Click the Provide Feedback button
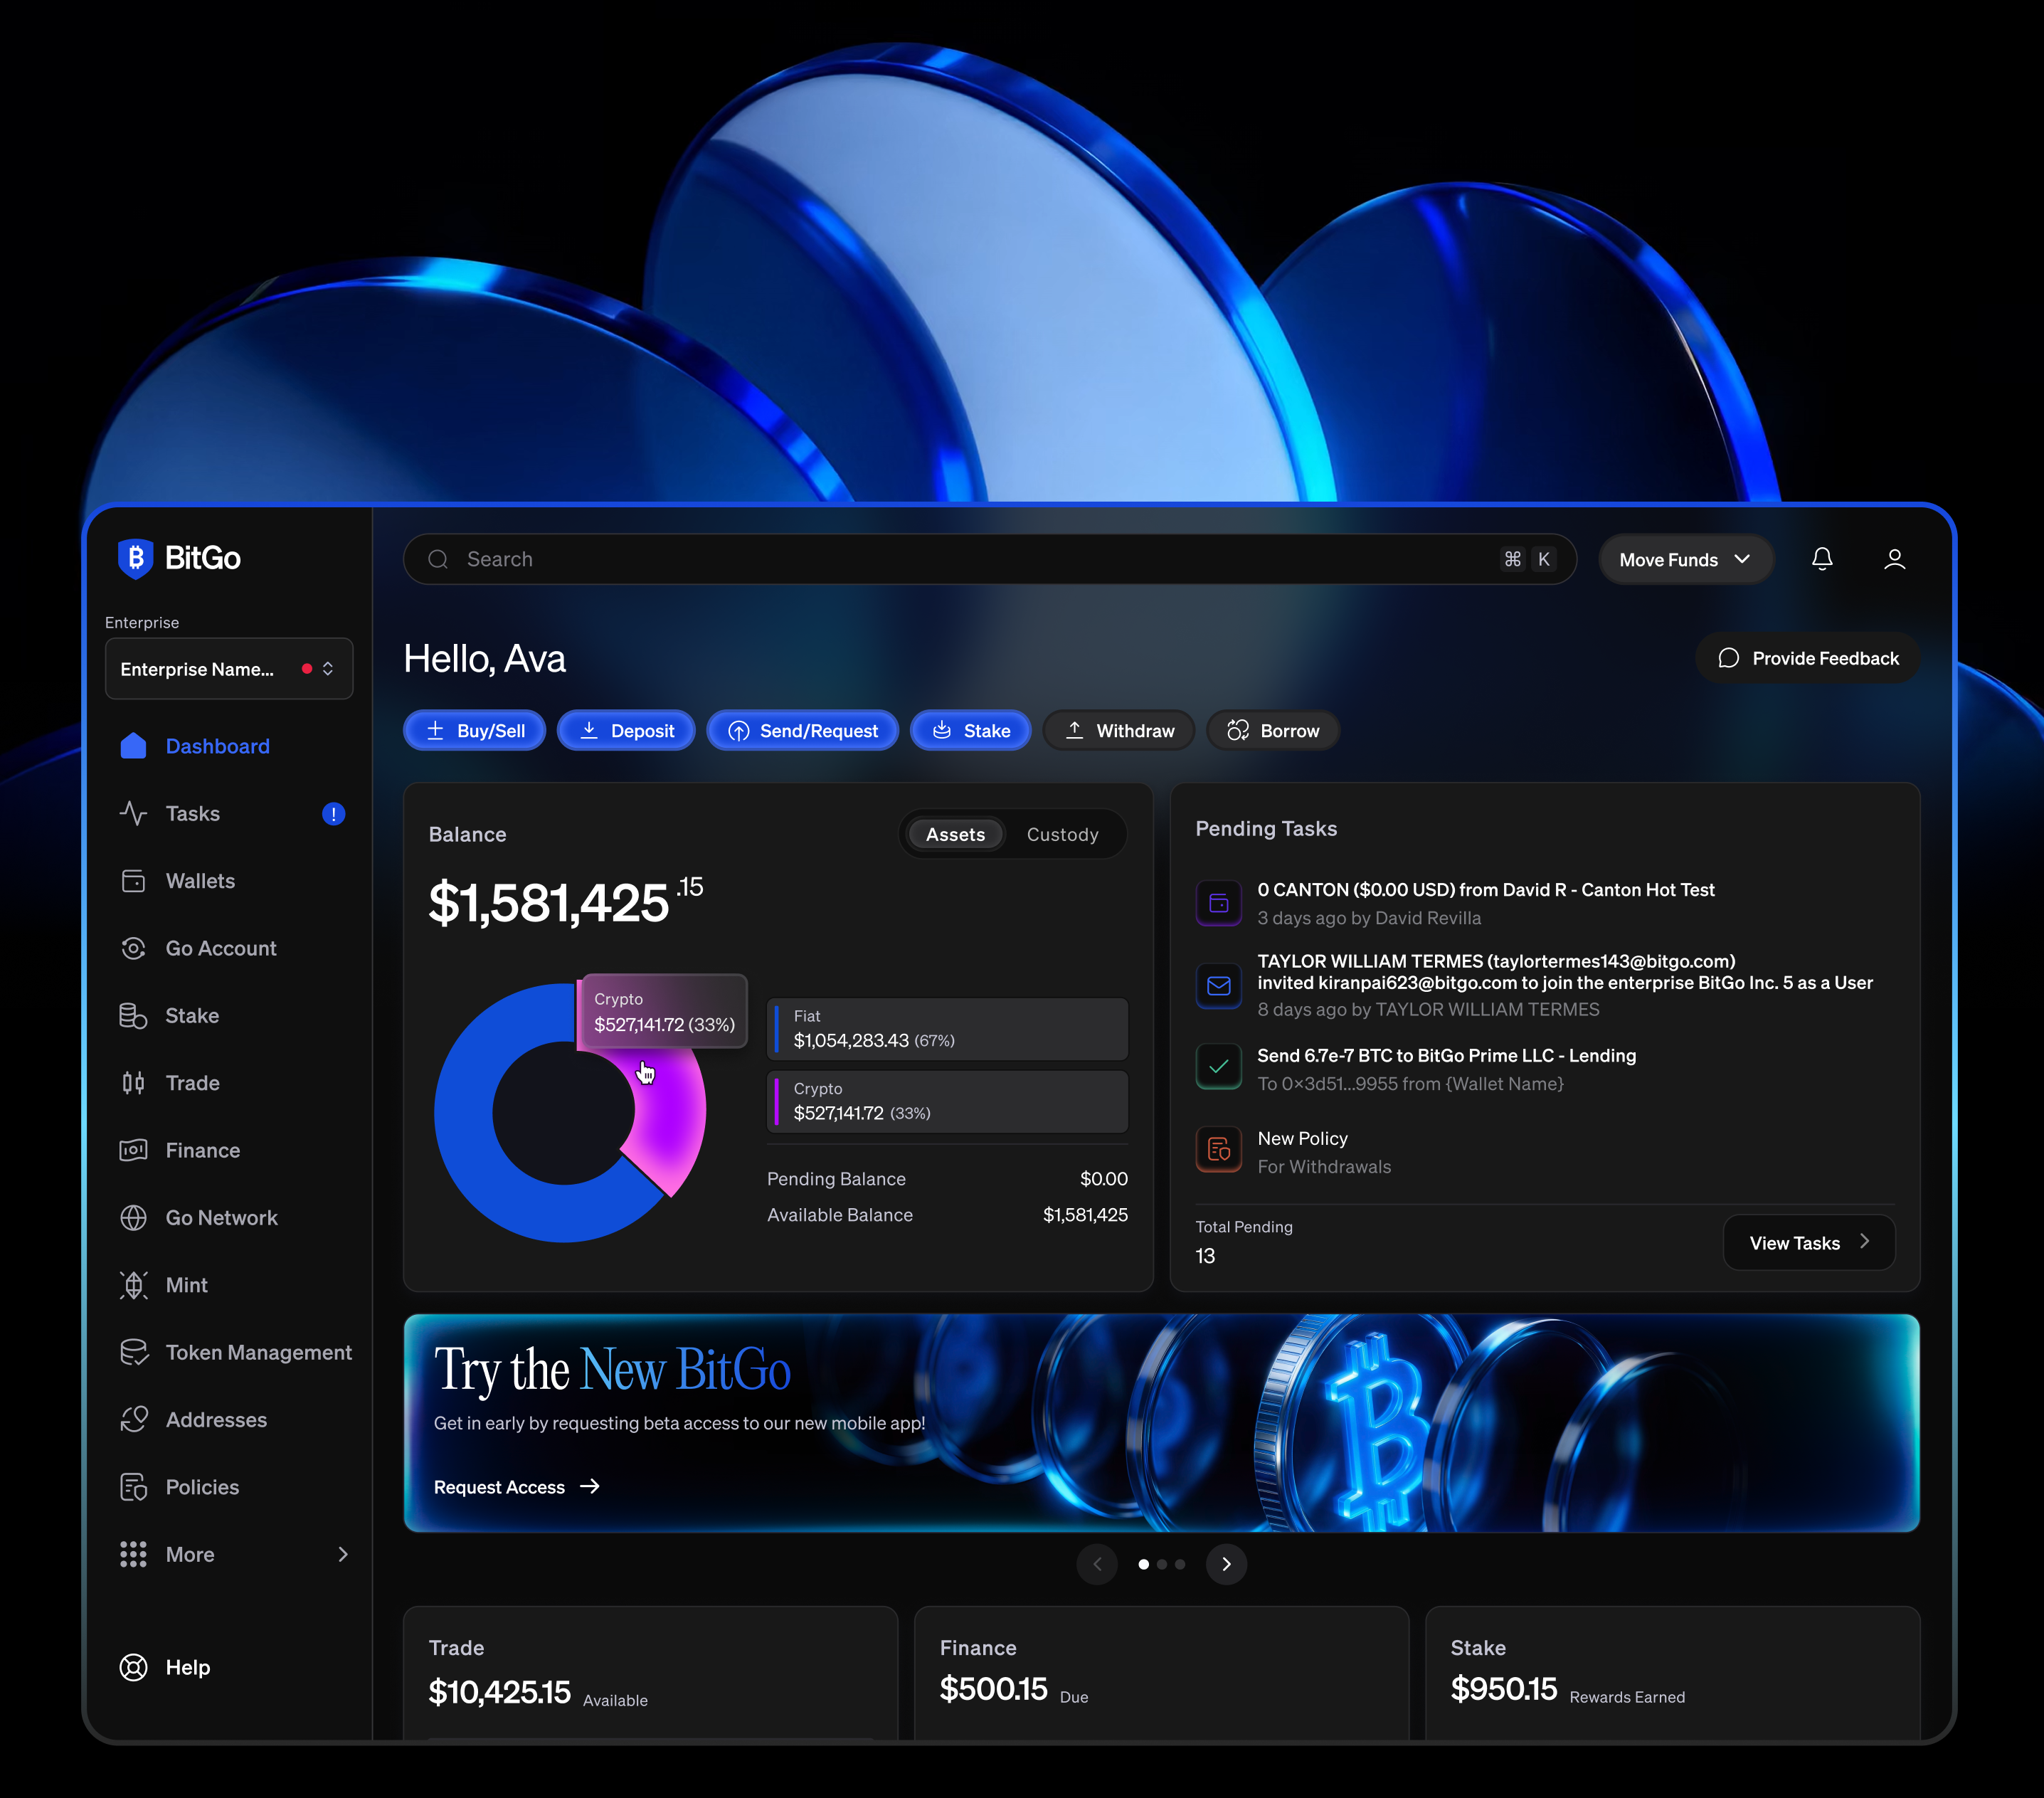 click(1807, 658)
